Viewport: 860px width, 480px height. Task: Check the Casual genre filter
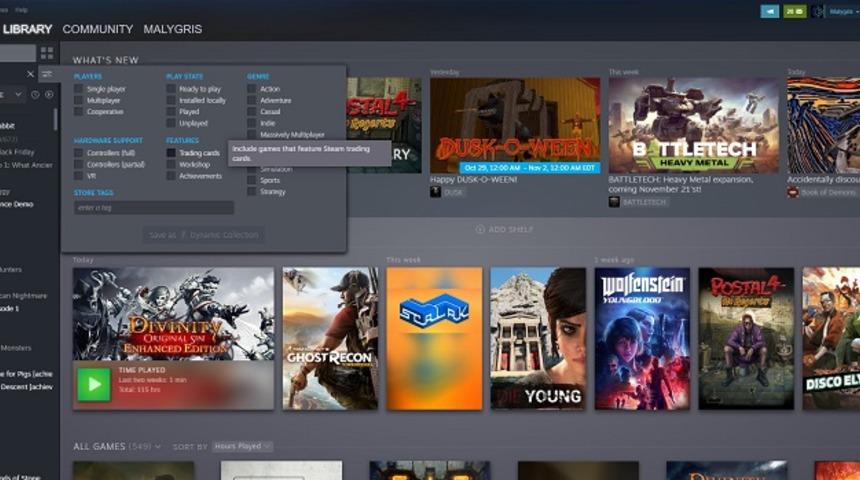pos(252,111)
